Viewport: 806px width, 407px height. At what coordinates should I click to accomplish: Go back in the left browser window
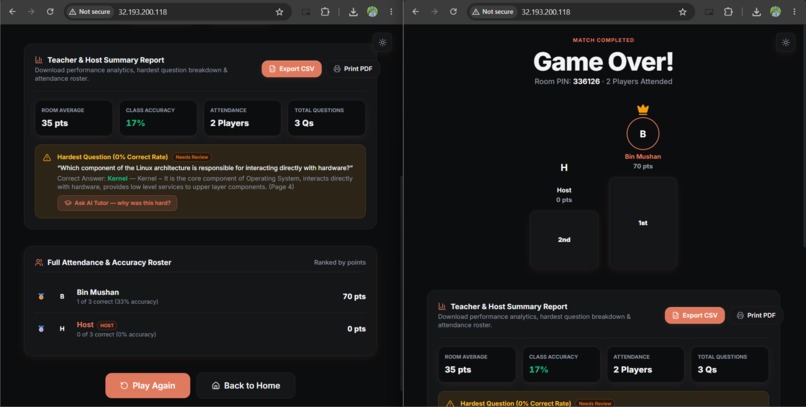point(13,11)
